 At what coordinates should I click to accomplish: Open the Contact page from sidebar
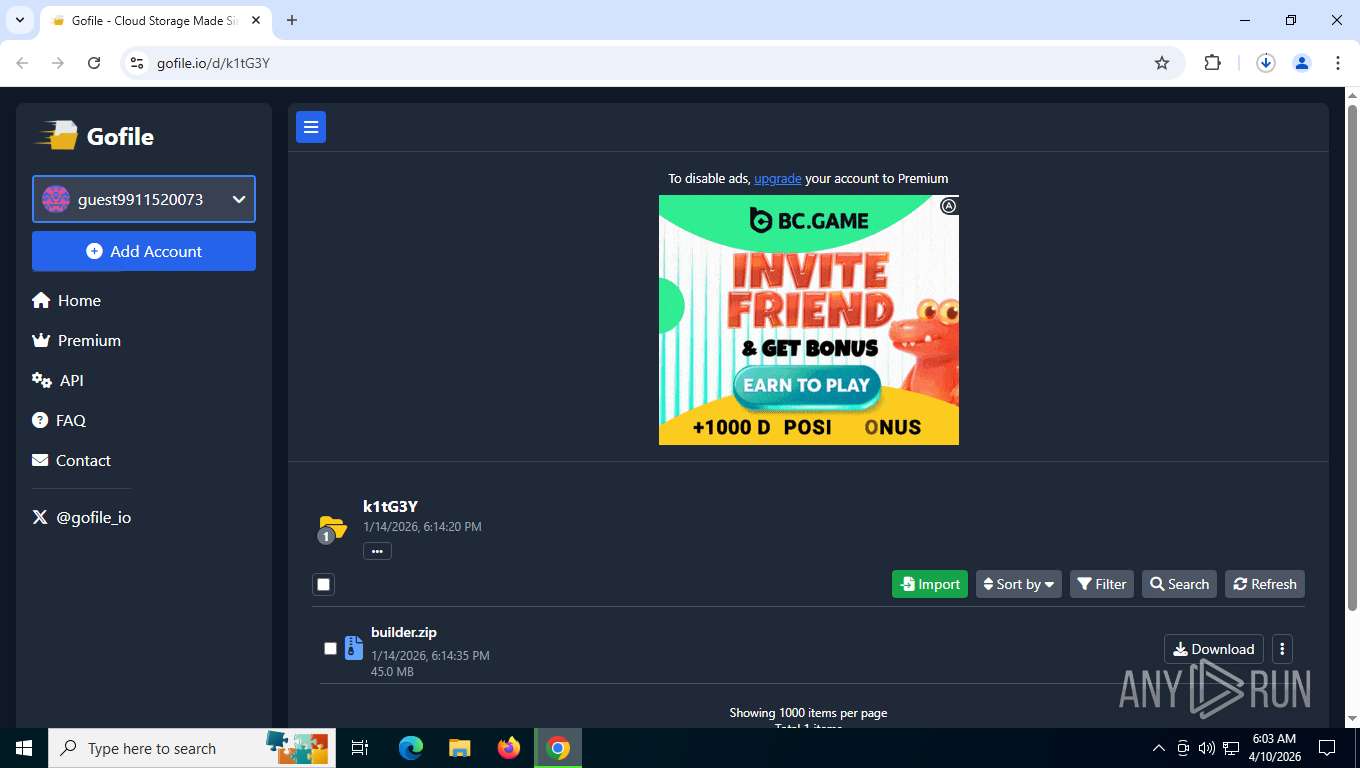tap(71, 460)
